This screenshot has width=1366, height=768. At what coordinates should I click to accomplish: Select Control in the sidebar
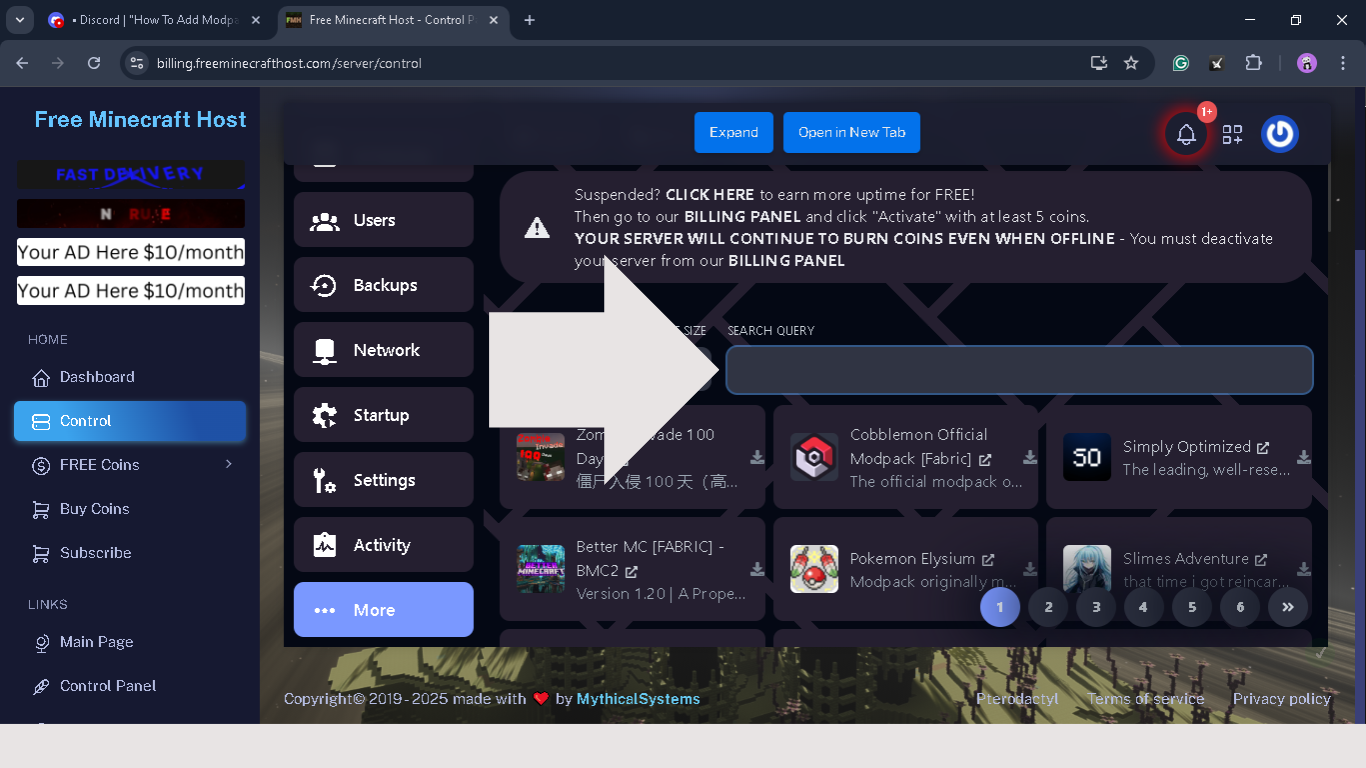(x=130, y=421)
